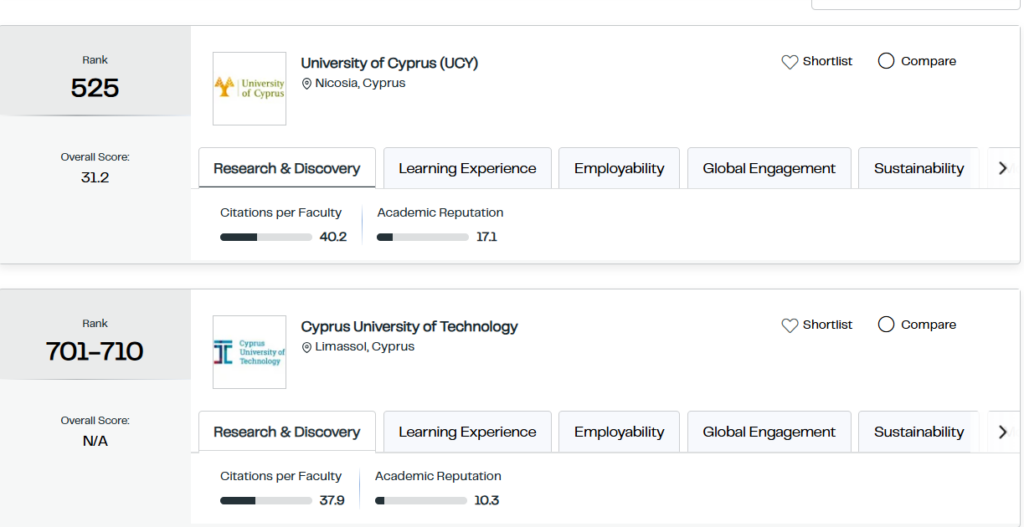Click the Shortlist label for University of Cyprus
The width and height of the screenshot is (1024, 527).
(x=827, y=61)
